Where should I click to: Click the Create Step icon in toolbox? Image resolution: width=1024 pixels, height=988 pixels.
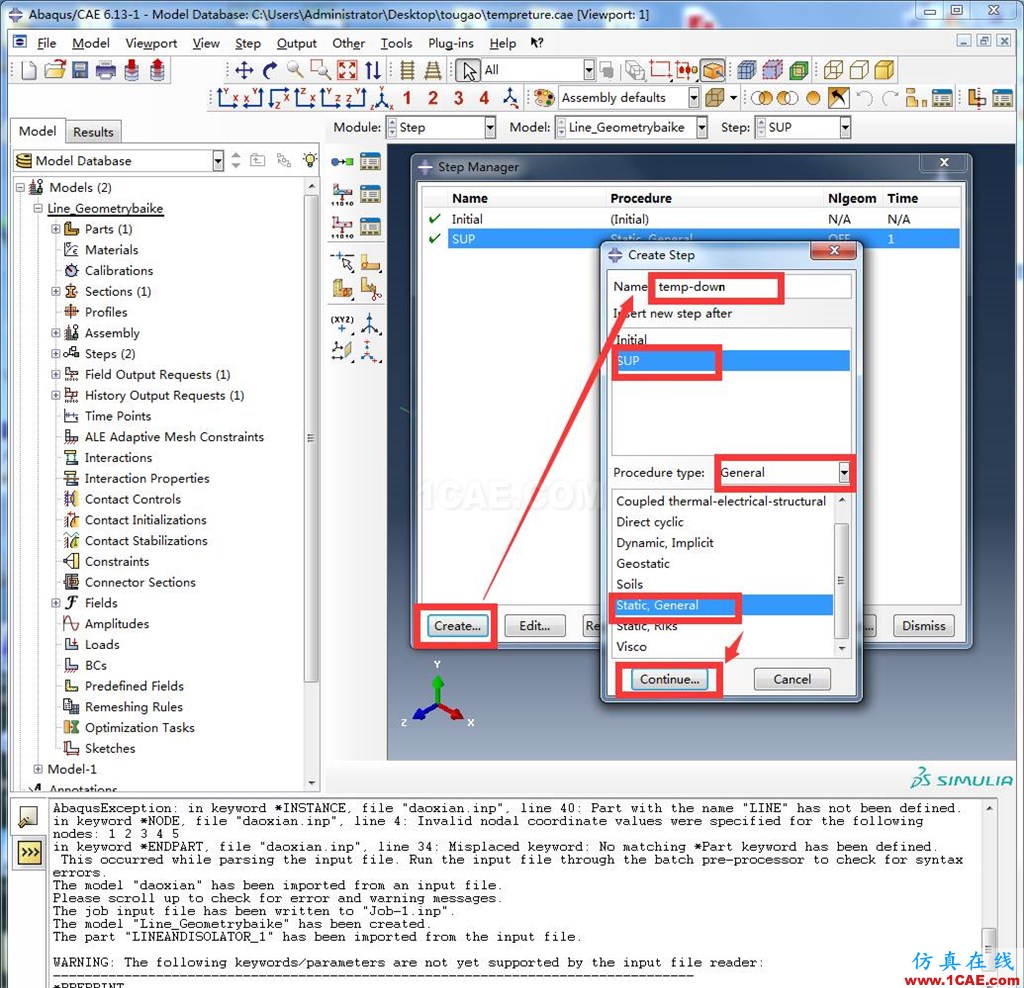pos(342,161)
